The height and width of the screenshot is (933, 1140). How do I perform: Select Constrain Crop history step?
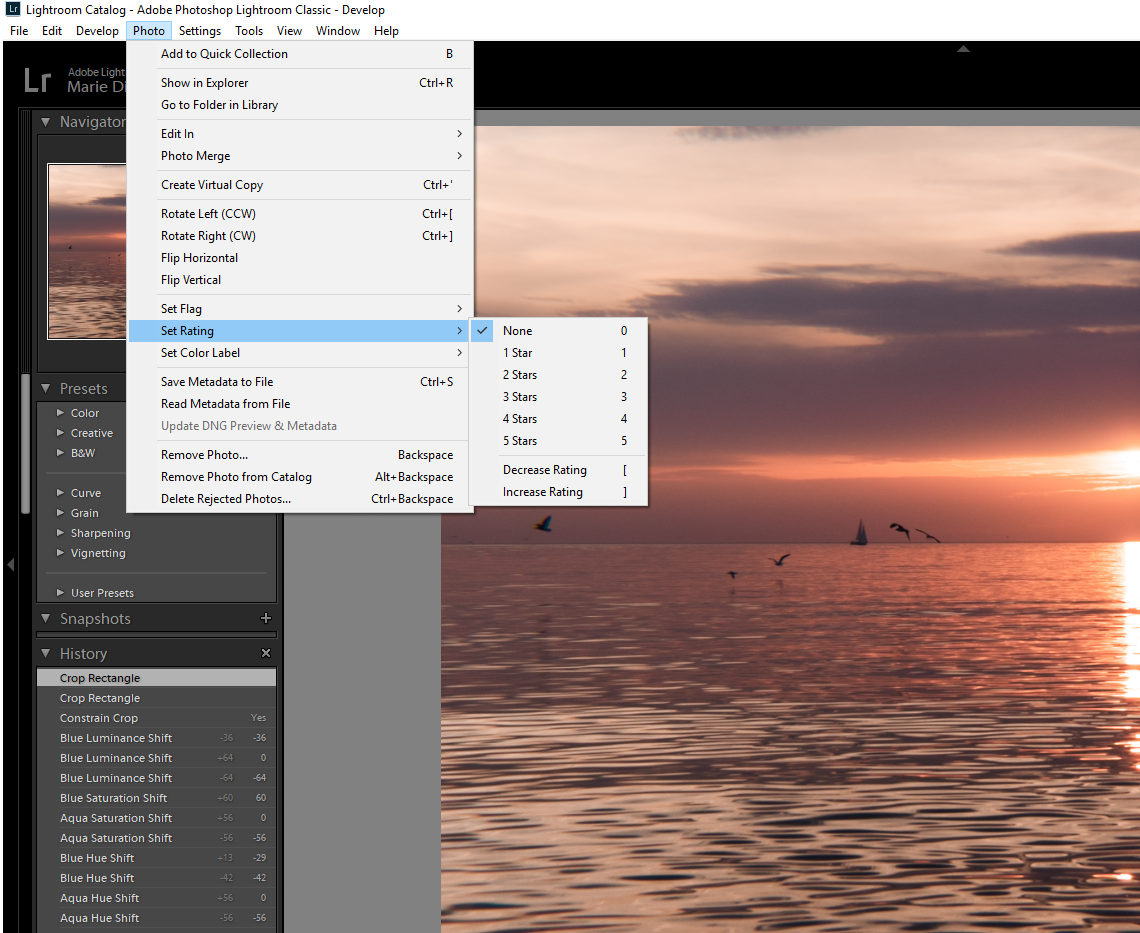click(99, 718)
